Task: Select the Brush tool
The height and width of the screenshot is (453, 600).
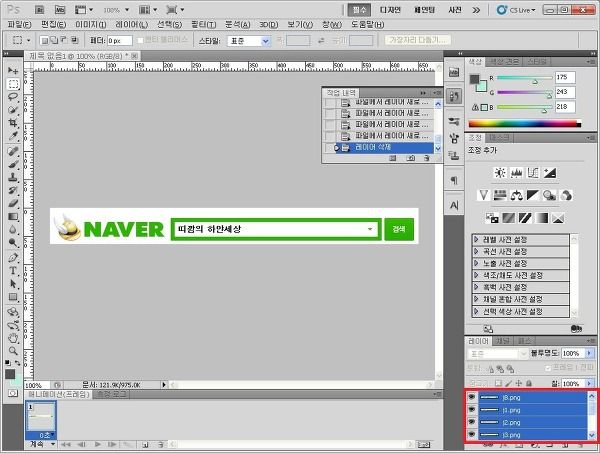Action: pyautogui.click(x=13, y=164)
